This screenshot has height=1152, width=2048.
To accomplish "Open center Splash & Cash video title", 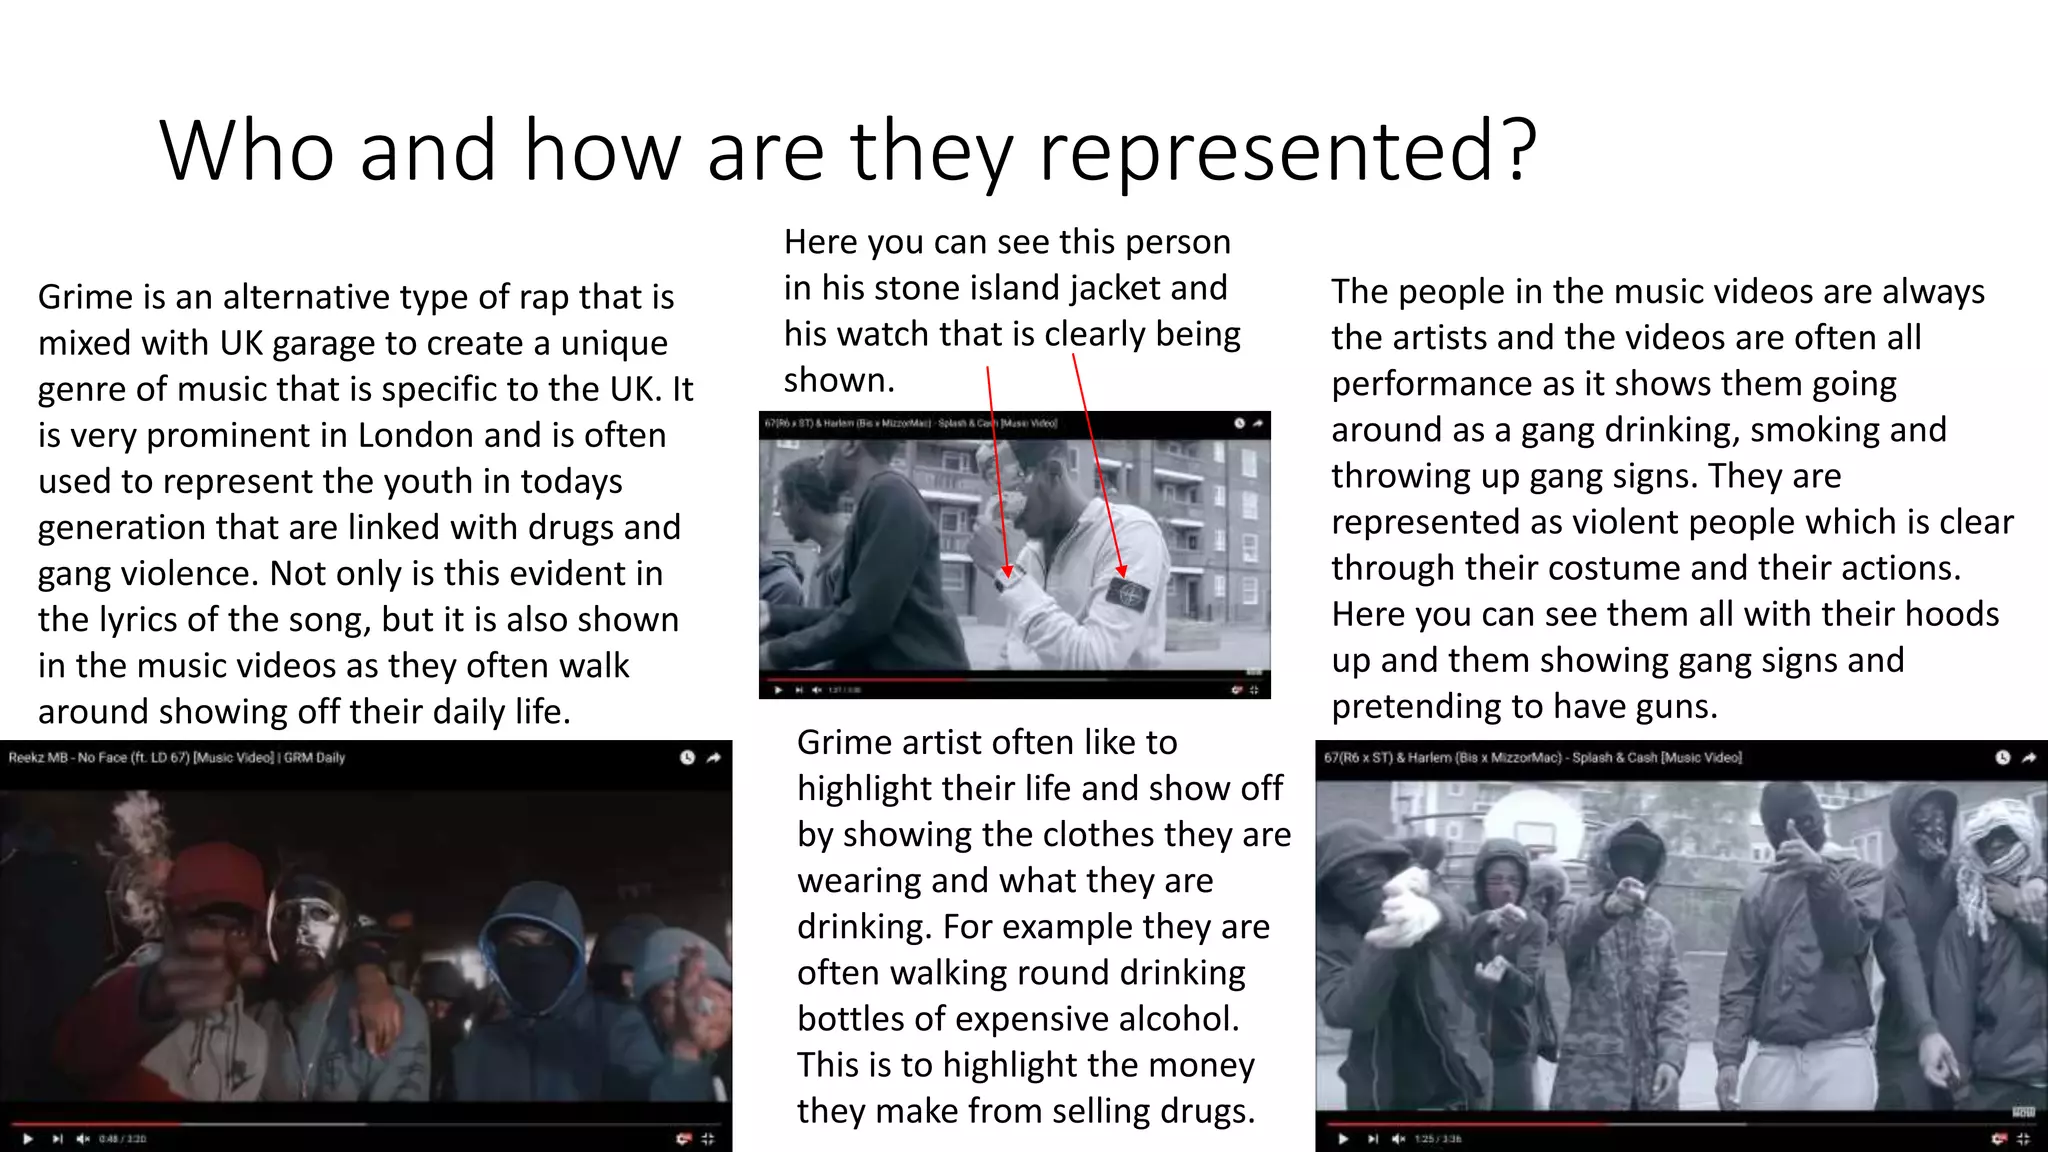I will 911,423.
